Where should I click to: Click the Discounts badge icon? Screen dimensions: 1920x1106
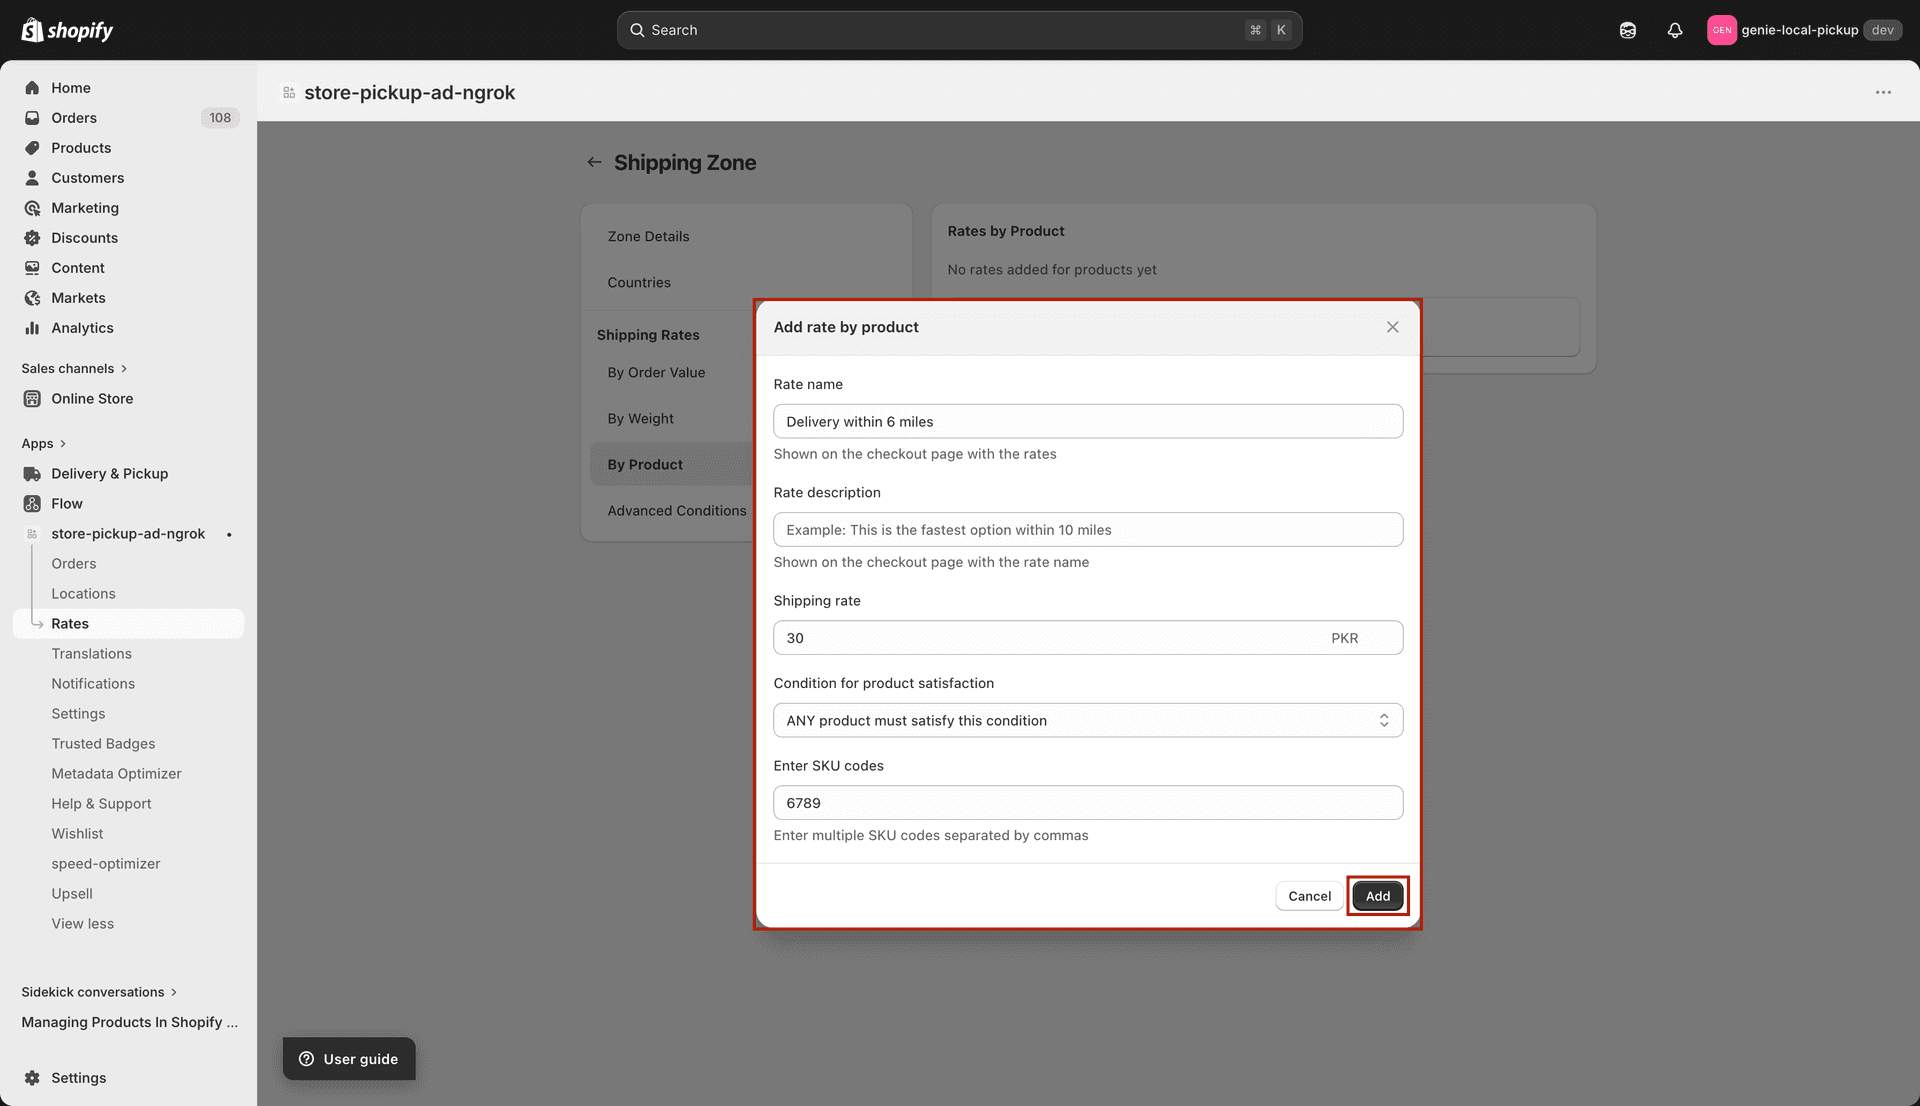[x=32, y=238]
